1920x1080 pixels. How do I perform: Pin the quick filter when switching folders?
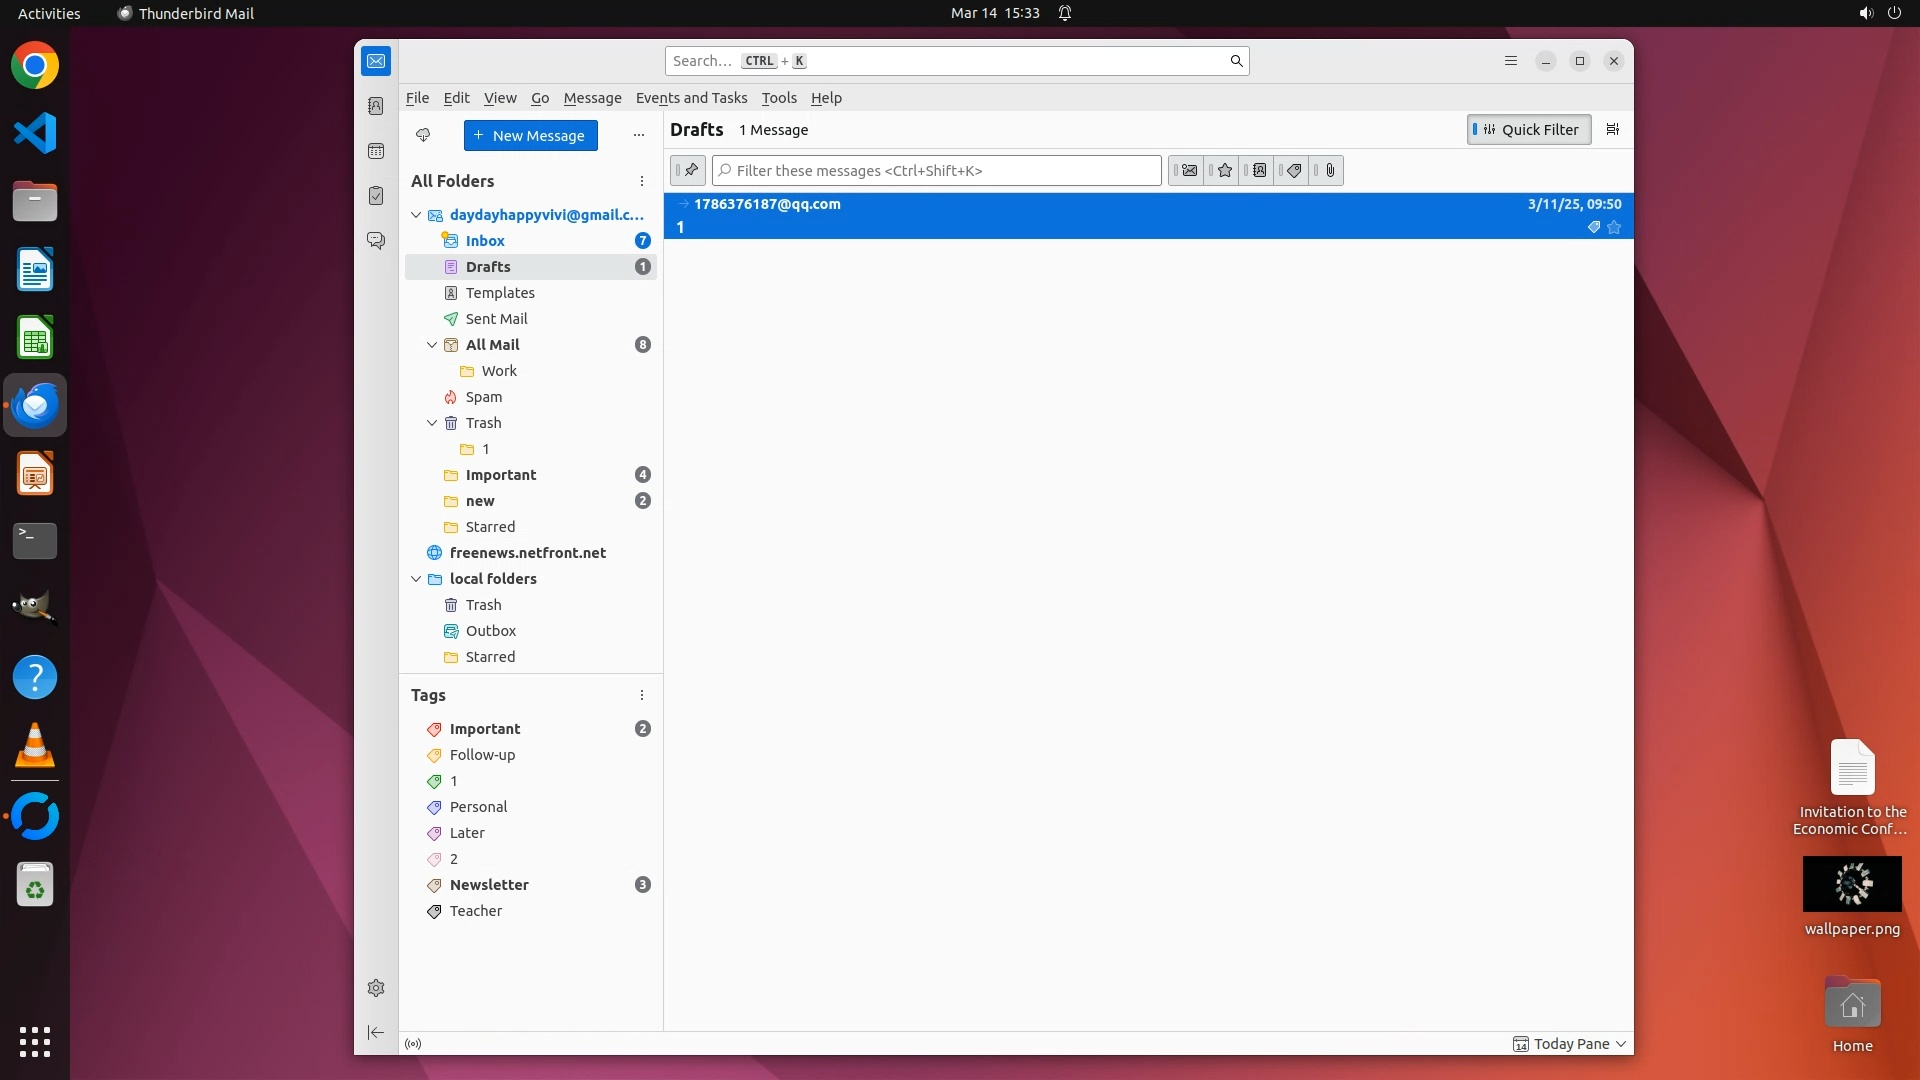689,170
